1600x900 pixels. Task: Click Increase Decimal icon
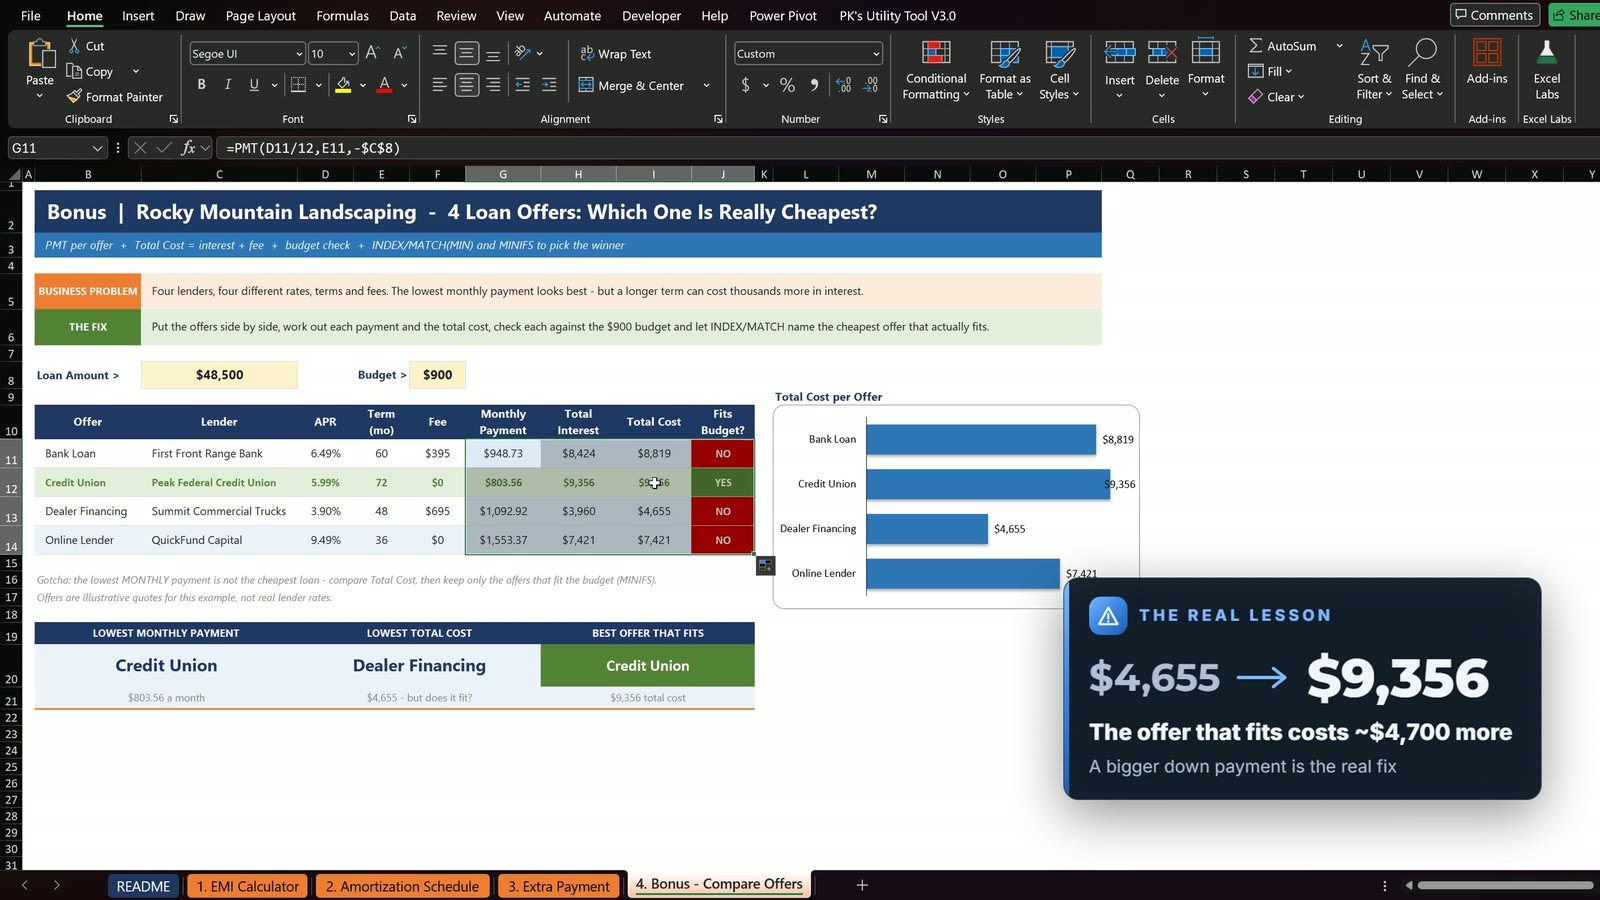(843, 86)
